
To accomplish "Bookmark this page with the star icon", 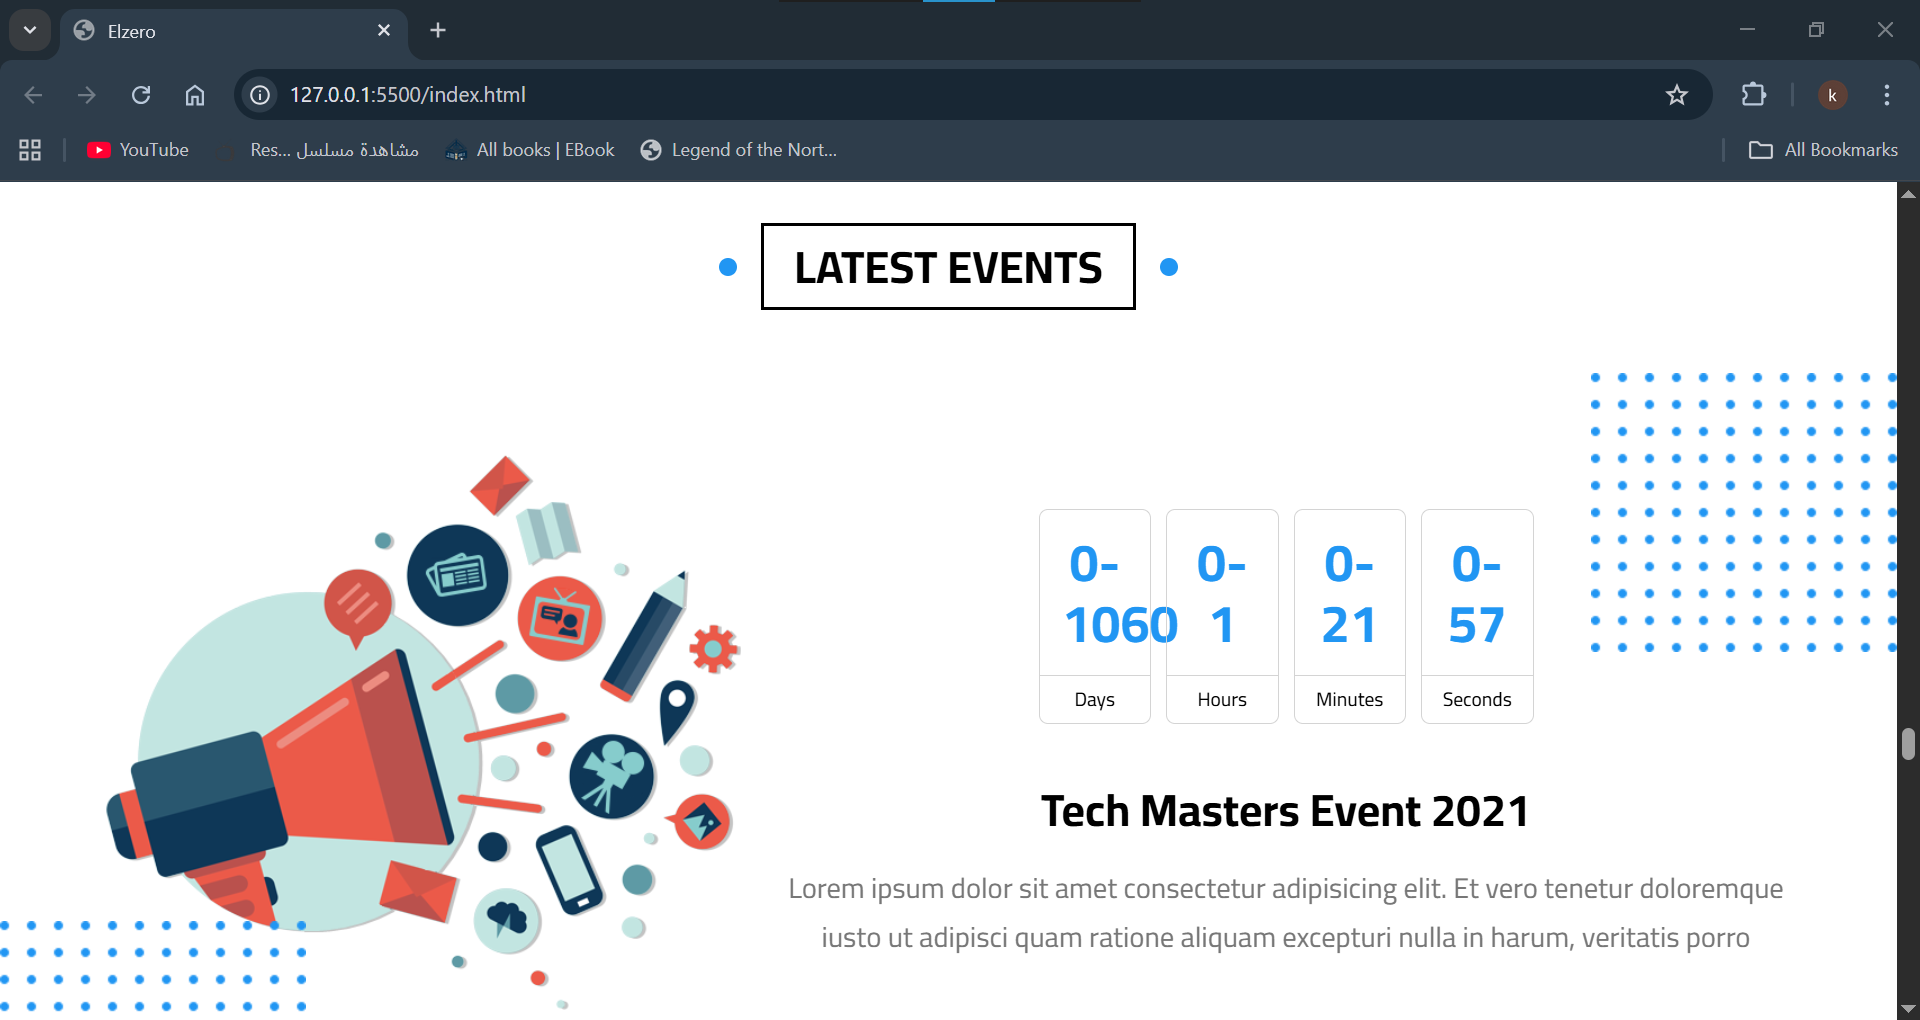I will coord(1676,95).
